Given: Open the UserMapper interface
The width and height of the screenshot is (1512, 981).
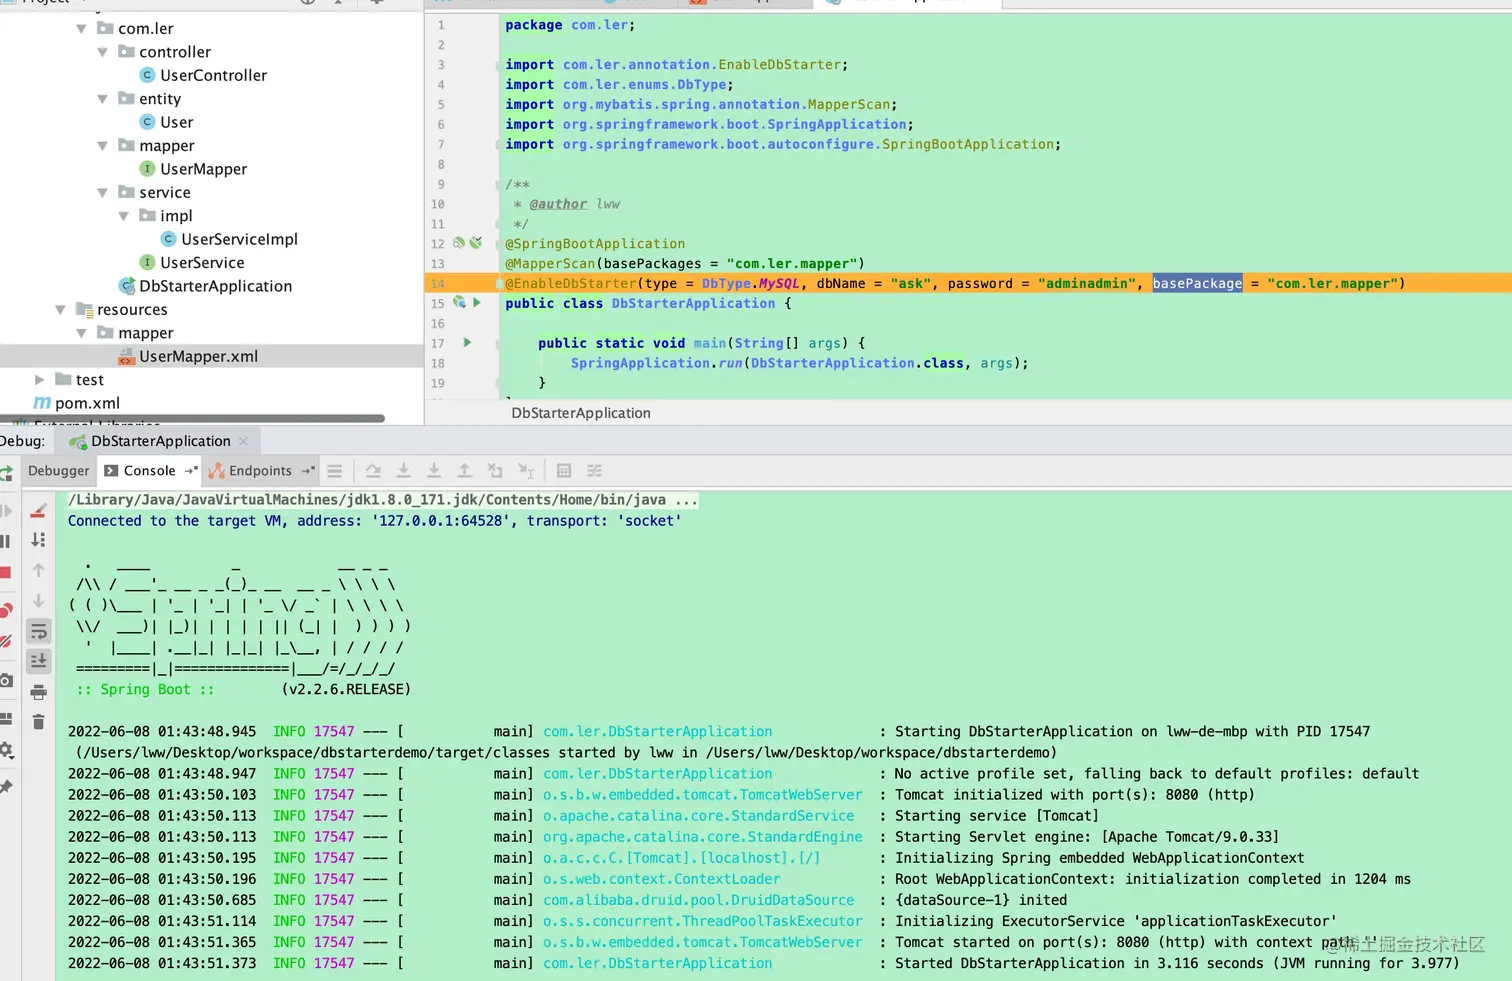Looking at the screenshot, I should [x=203, y=169].
